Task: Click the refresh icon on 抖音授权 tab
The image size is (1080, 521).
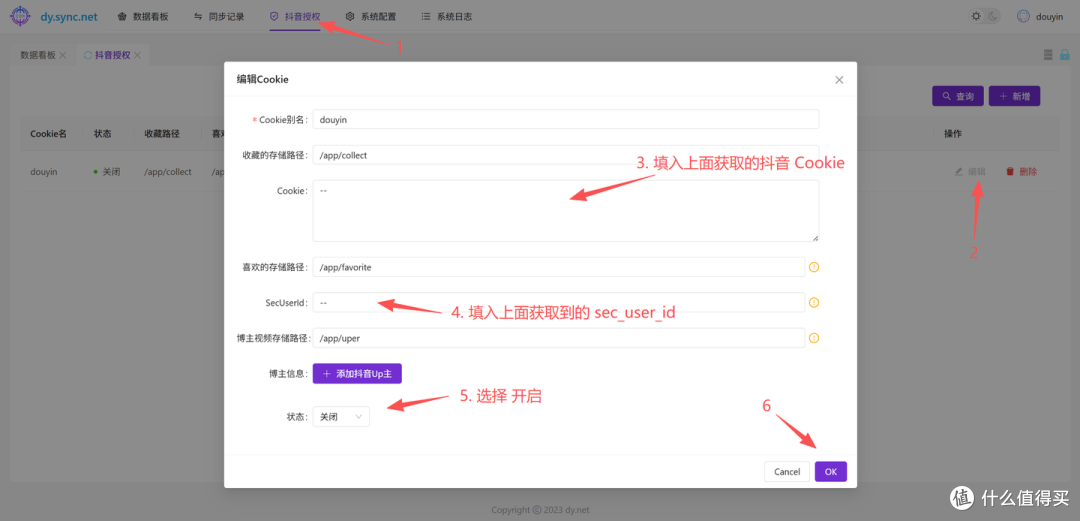Action: coord(87,55)
